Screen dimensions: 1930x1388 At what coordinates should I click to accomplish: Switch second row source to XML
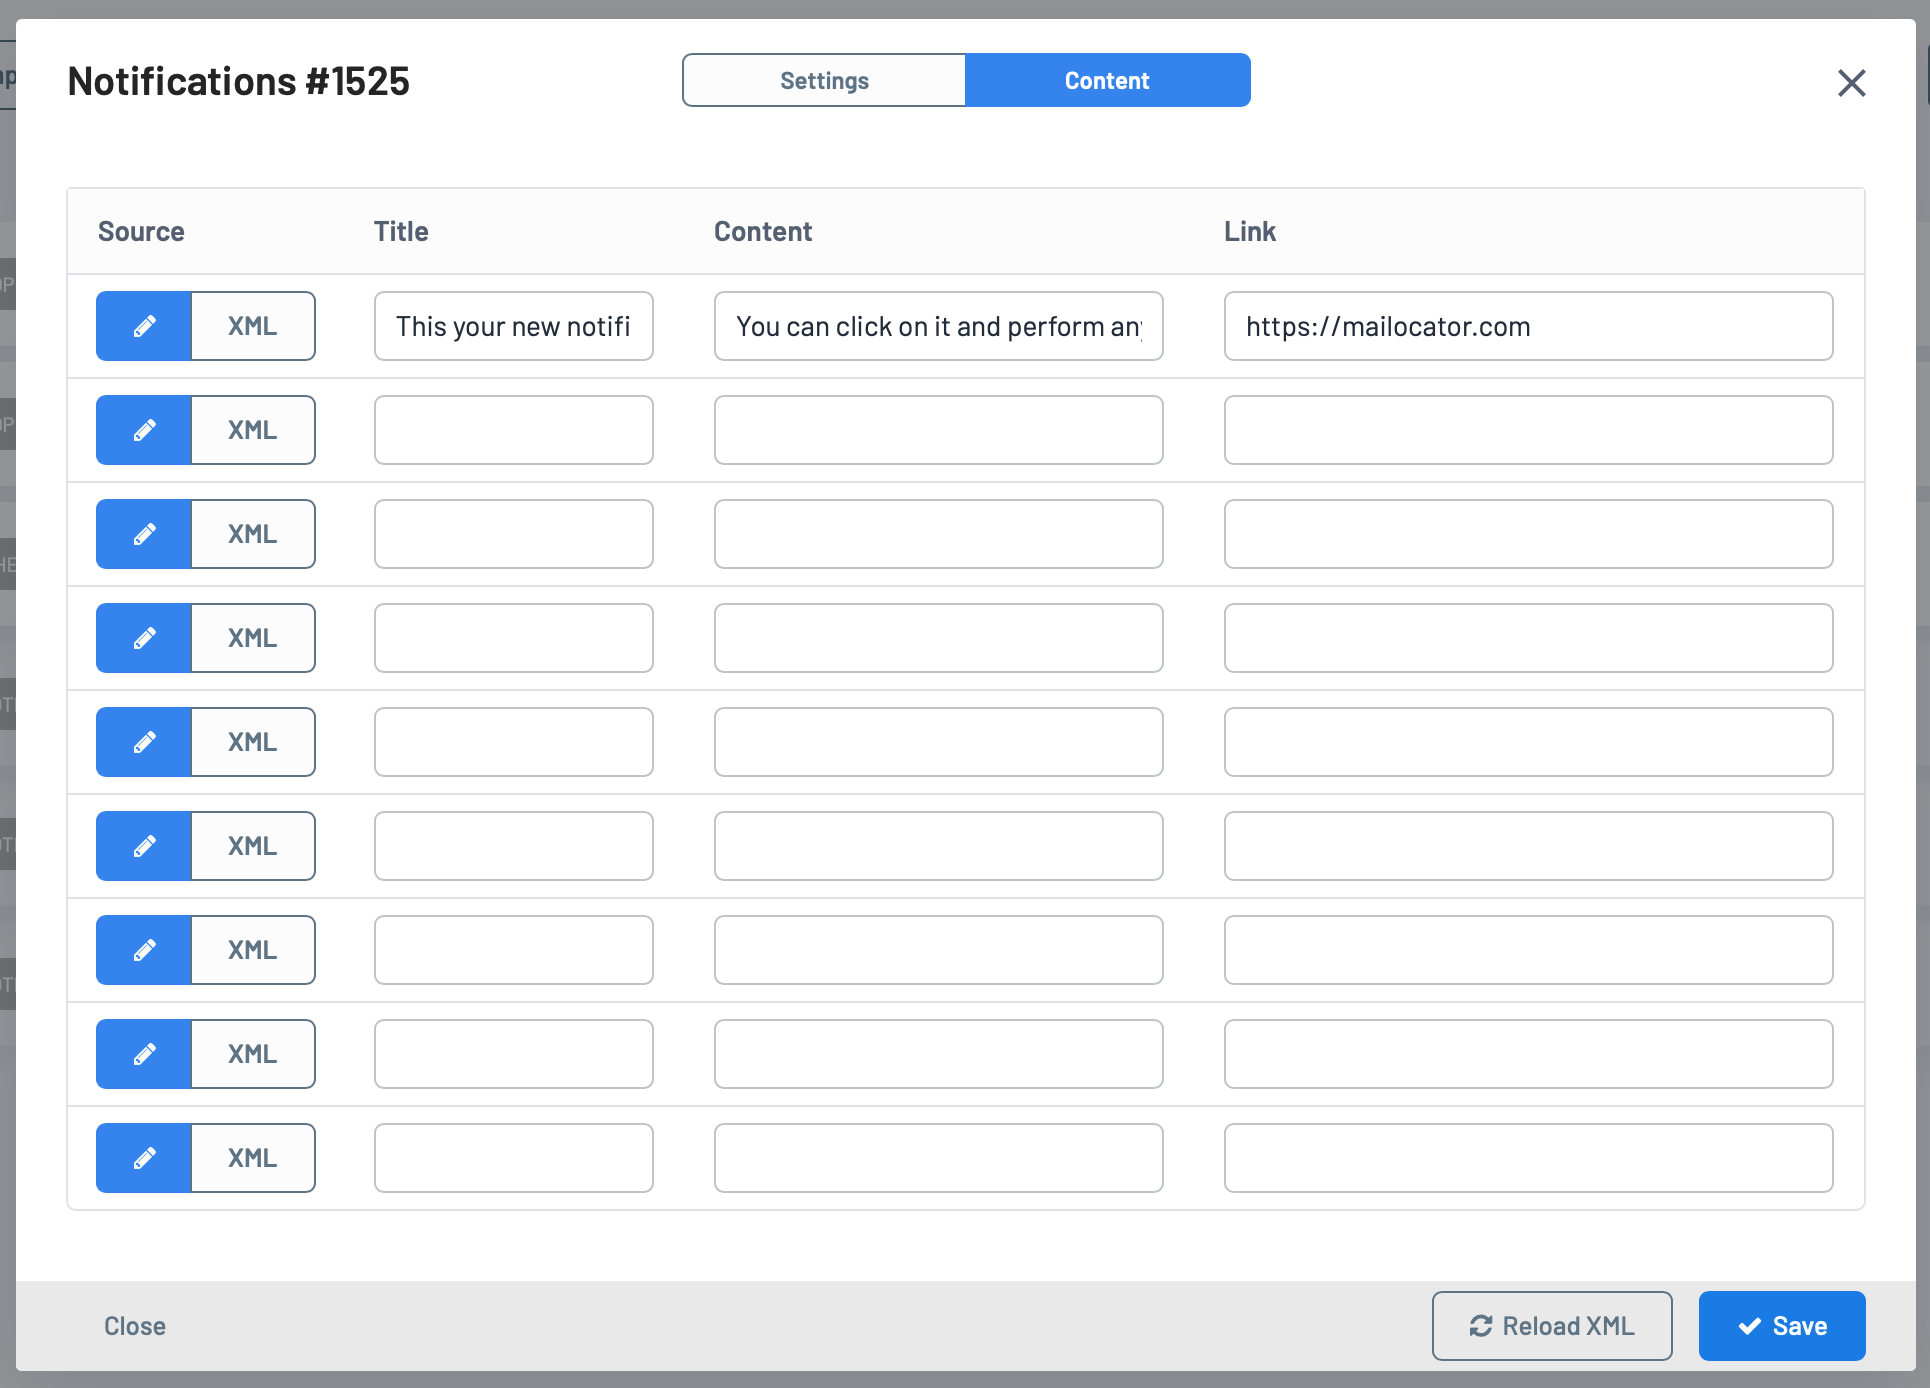coord(253,430)
